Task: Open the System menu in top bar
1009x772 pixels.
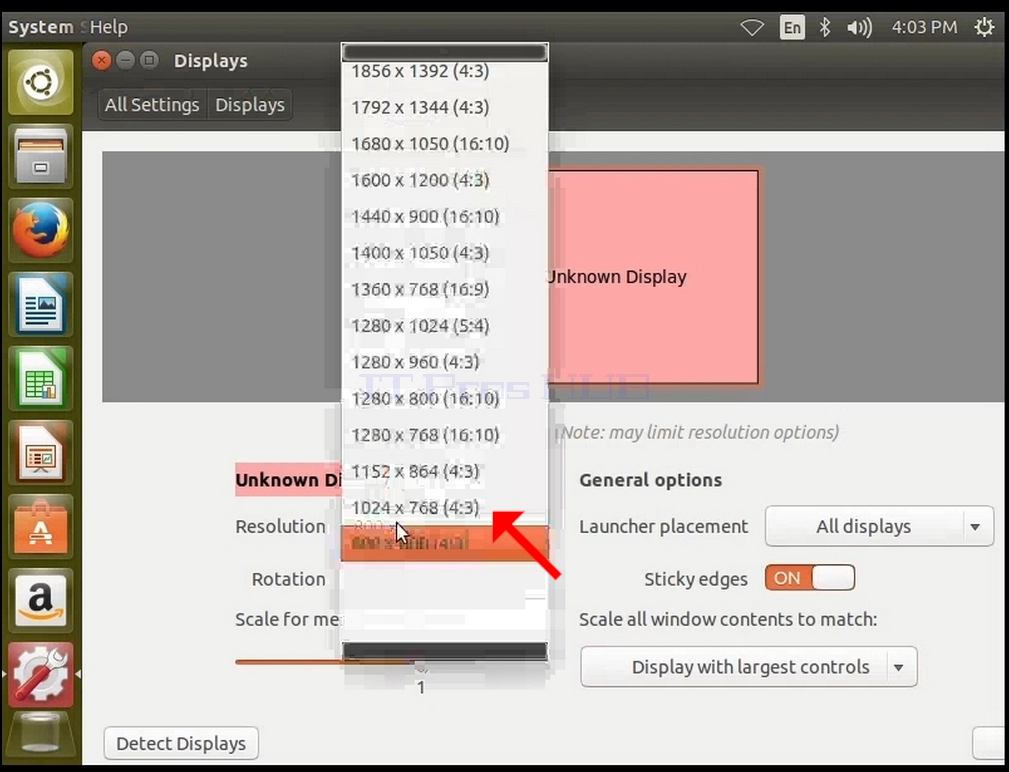Action: click(41, 27)
